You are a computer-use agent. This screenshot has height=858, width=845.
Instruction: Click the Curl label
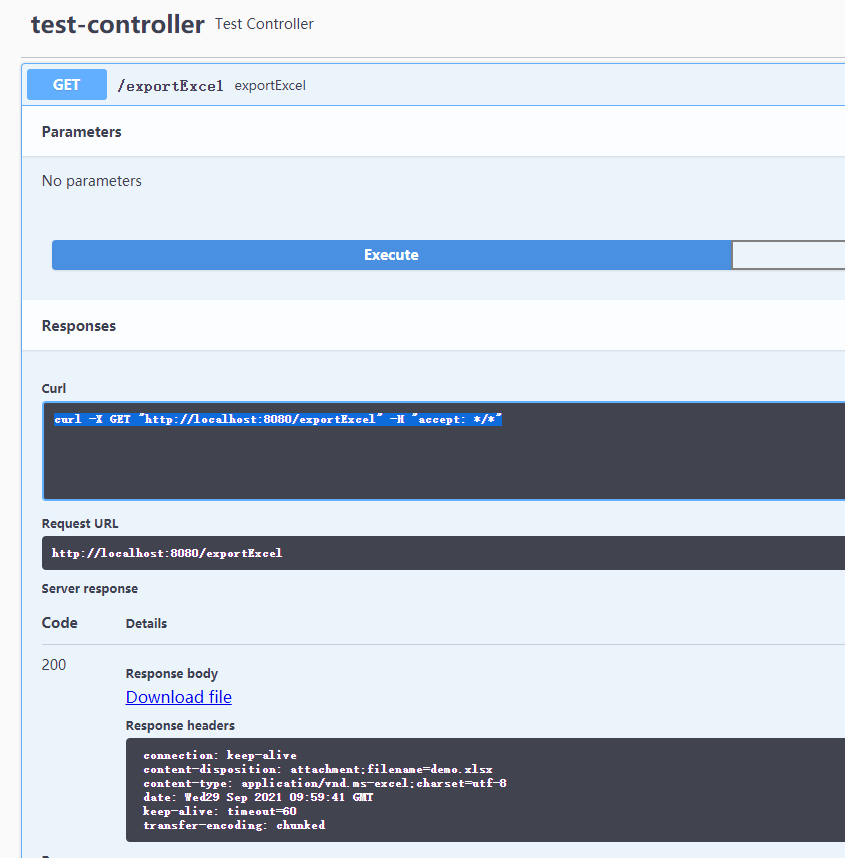click(54, 389)
